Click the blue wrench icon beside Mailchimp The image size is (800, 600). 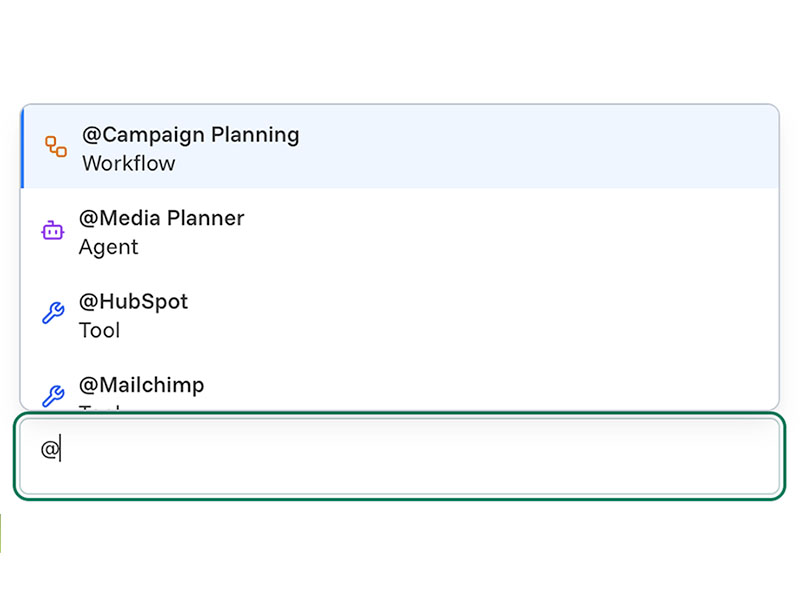pos(53,395)
